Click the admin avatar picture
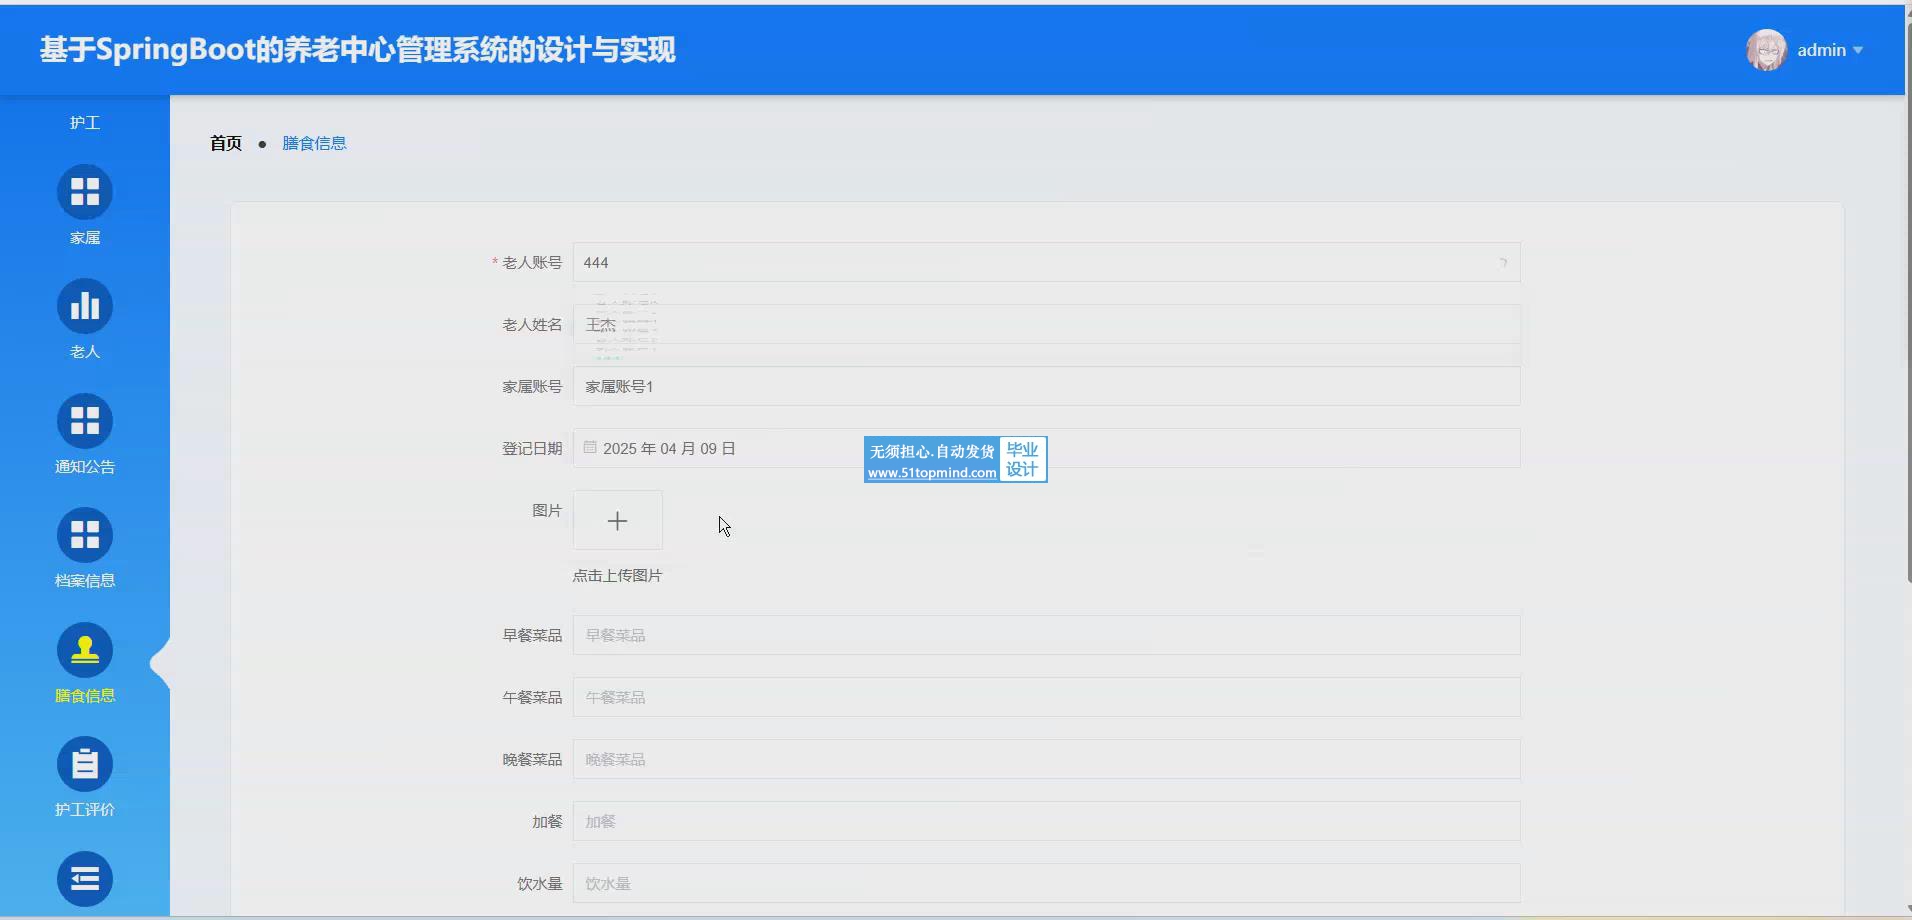1912x920 pixels. 1766,50
